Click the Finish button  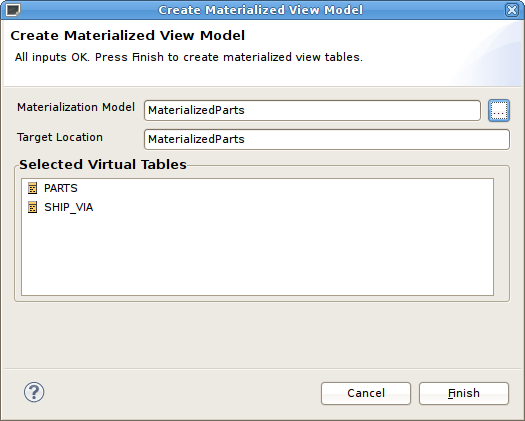tap(464, 393)
